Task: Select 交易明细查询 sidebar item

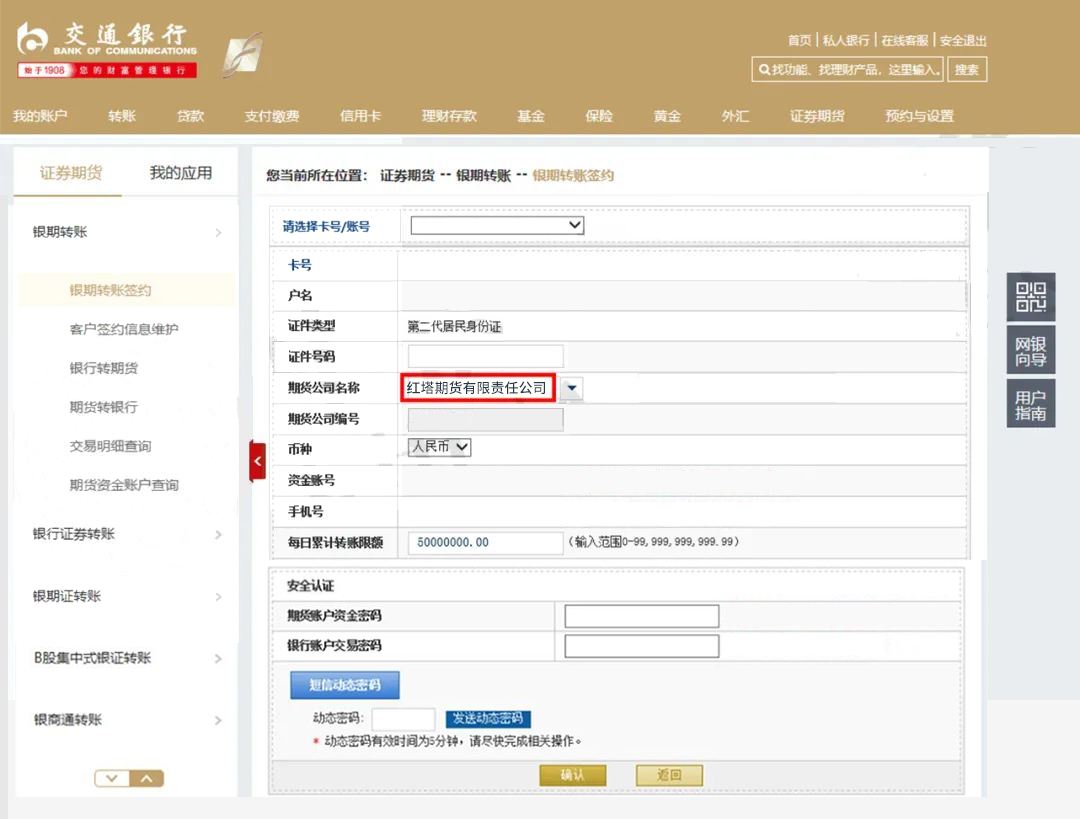Action: (110, 446)
